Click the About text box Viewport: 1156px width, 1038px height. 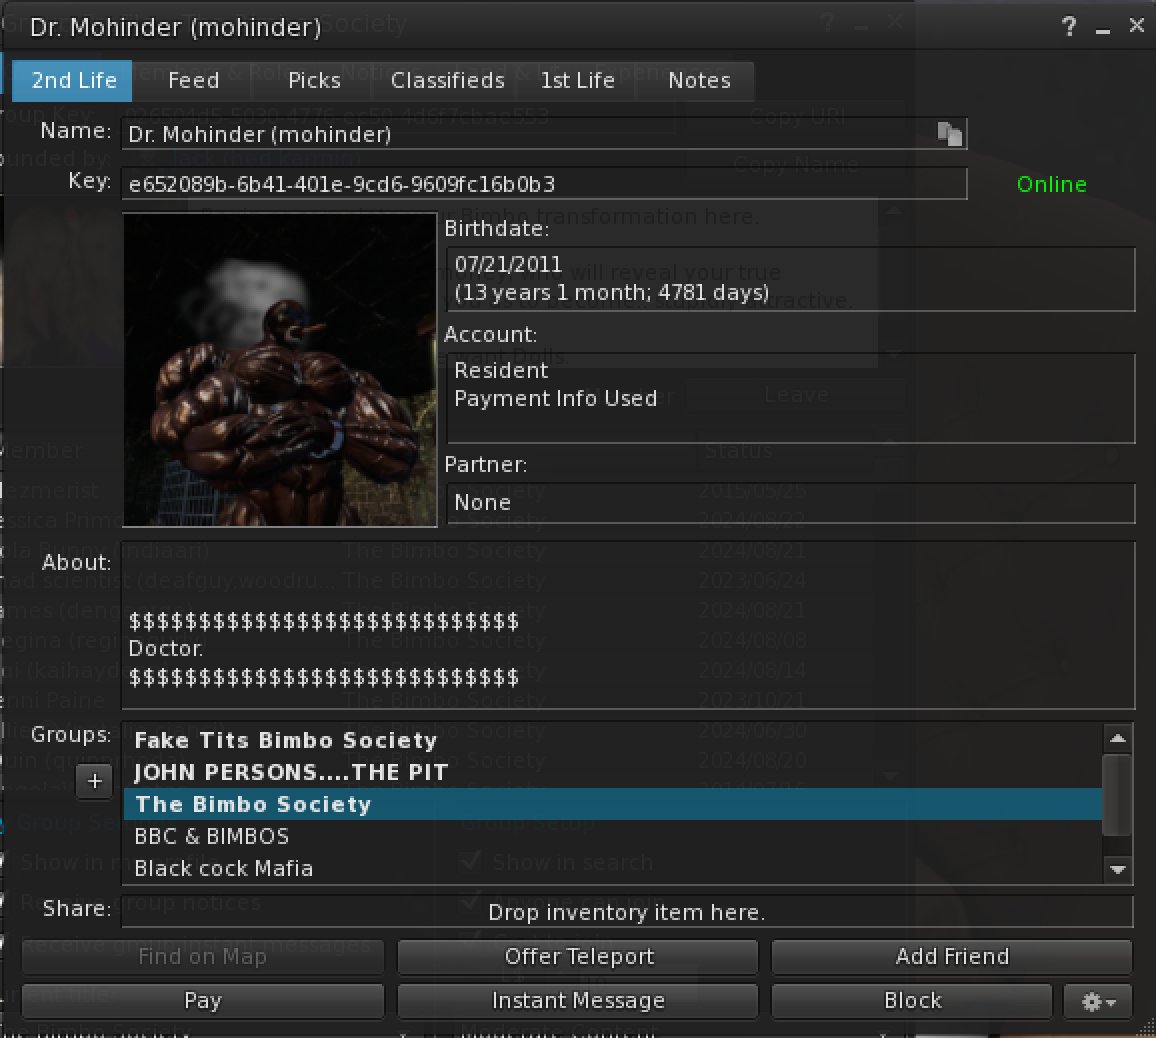pyautogui.click(x=628, y=625)
